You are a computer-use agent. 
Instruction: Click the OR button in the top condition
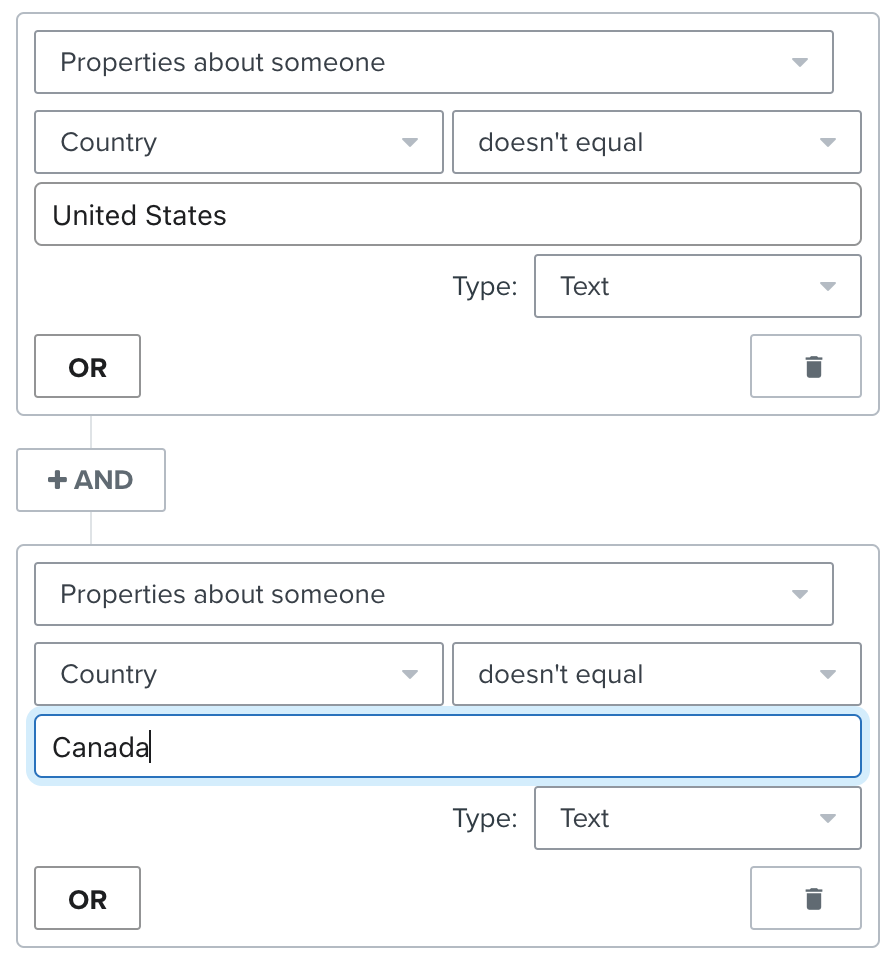coord(87,367)
